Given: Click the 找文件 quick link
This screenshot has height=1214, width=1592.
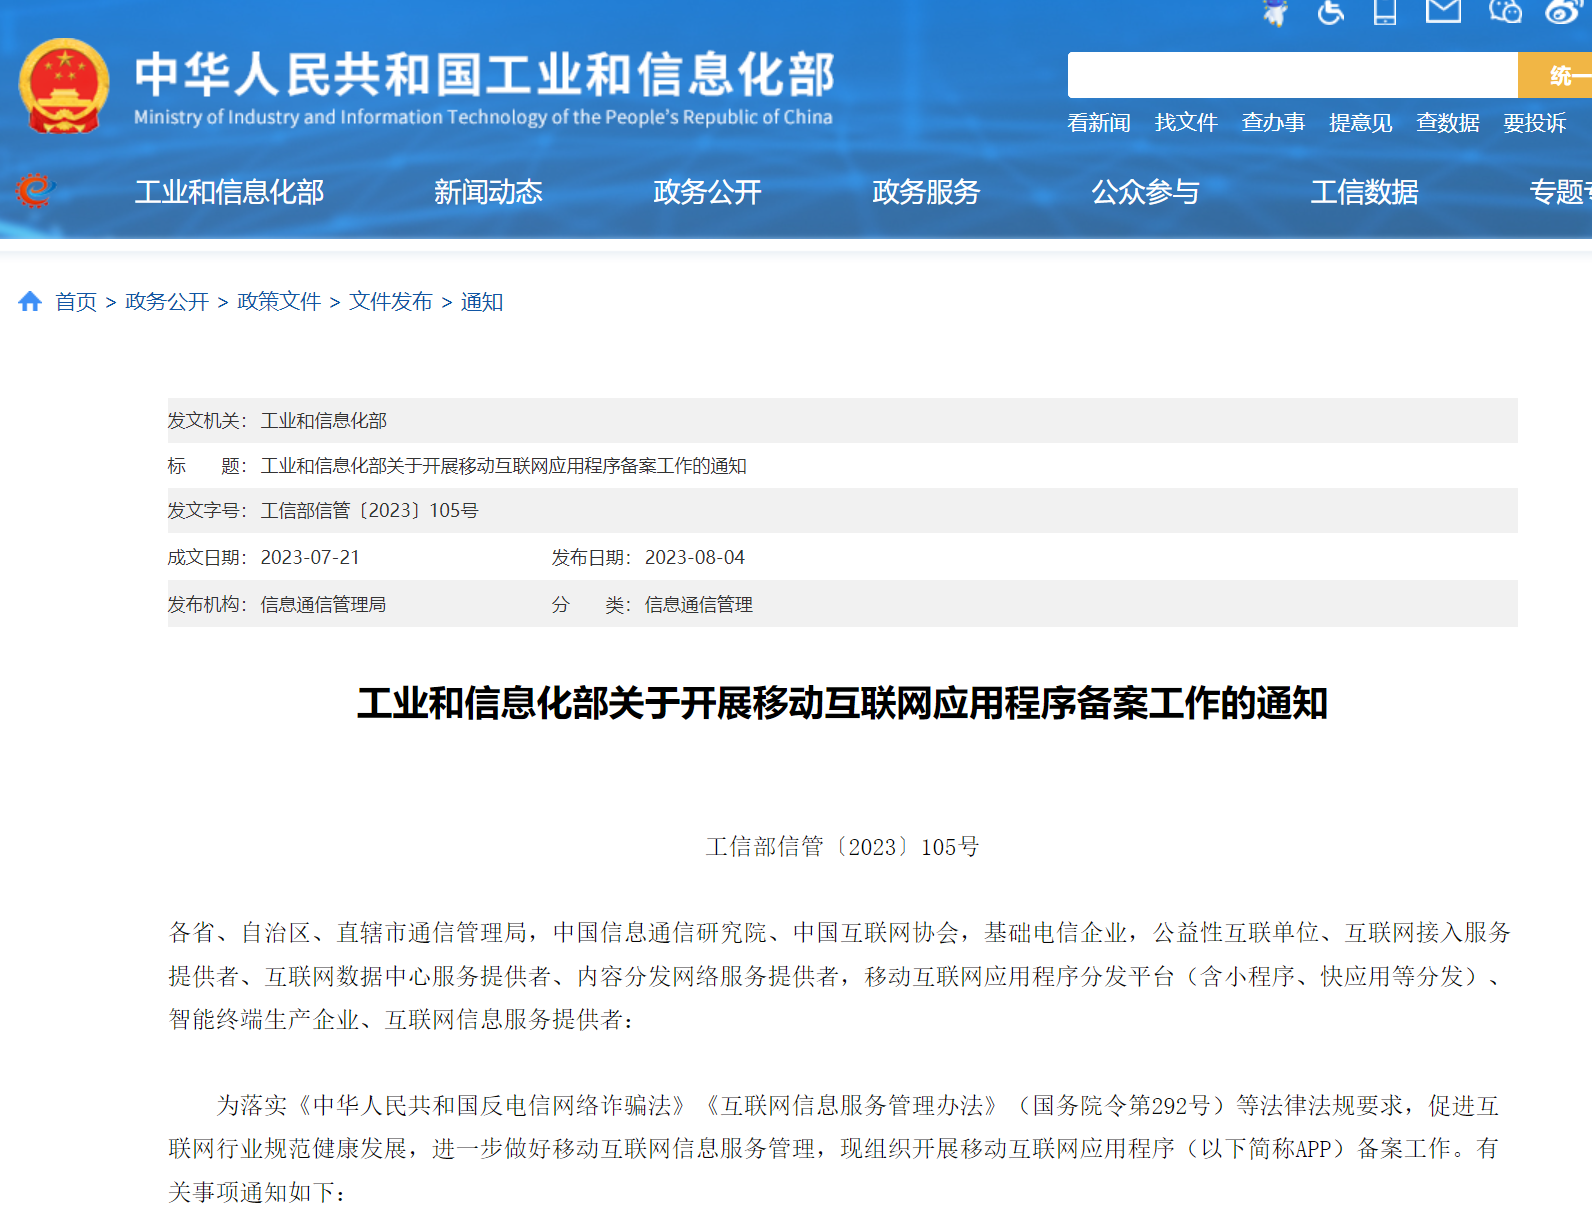Looking at the screenshot, I should 1186,123.
